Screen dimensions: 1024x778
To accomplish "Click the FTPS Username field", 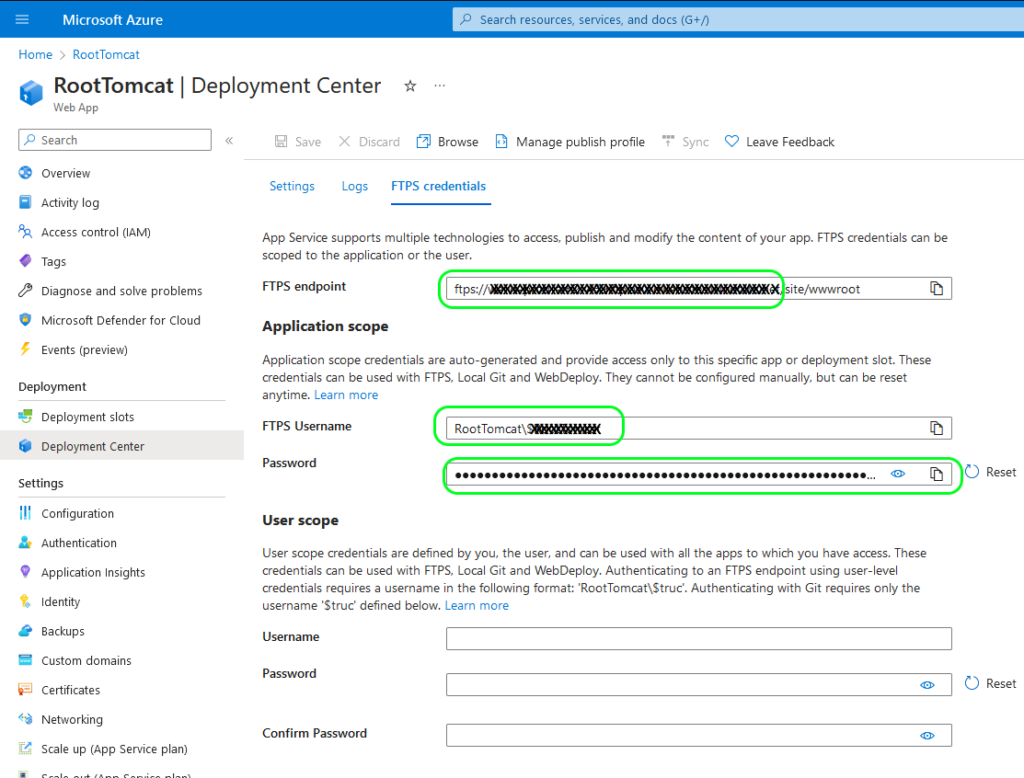I will pyautogui.click(x=699, y=428).
